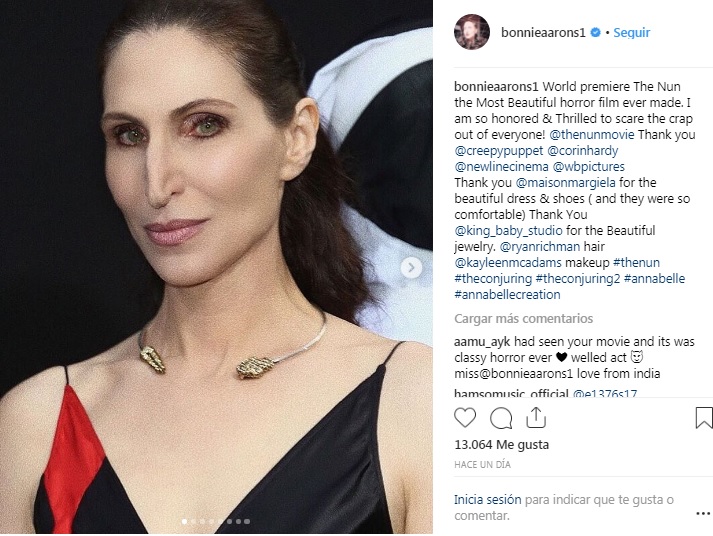This screenshot has width=713, height=536.
Task: Open the #theconjuring2 hashtag
Action: pos(577,278)
